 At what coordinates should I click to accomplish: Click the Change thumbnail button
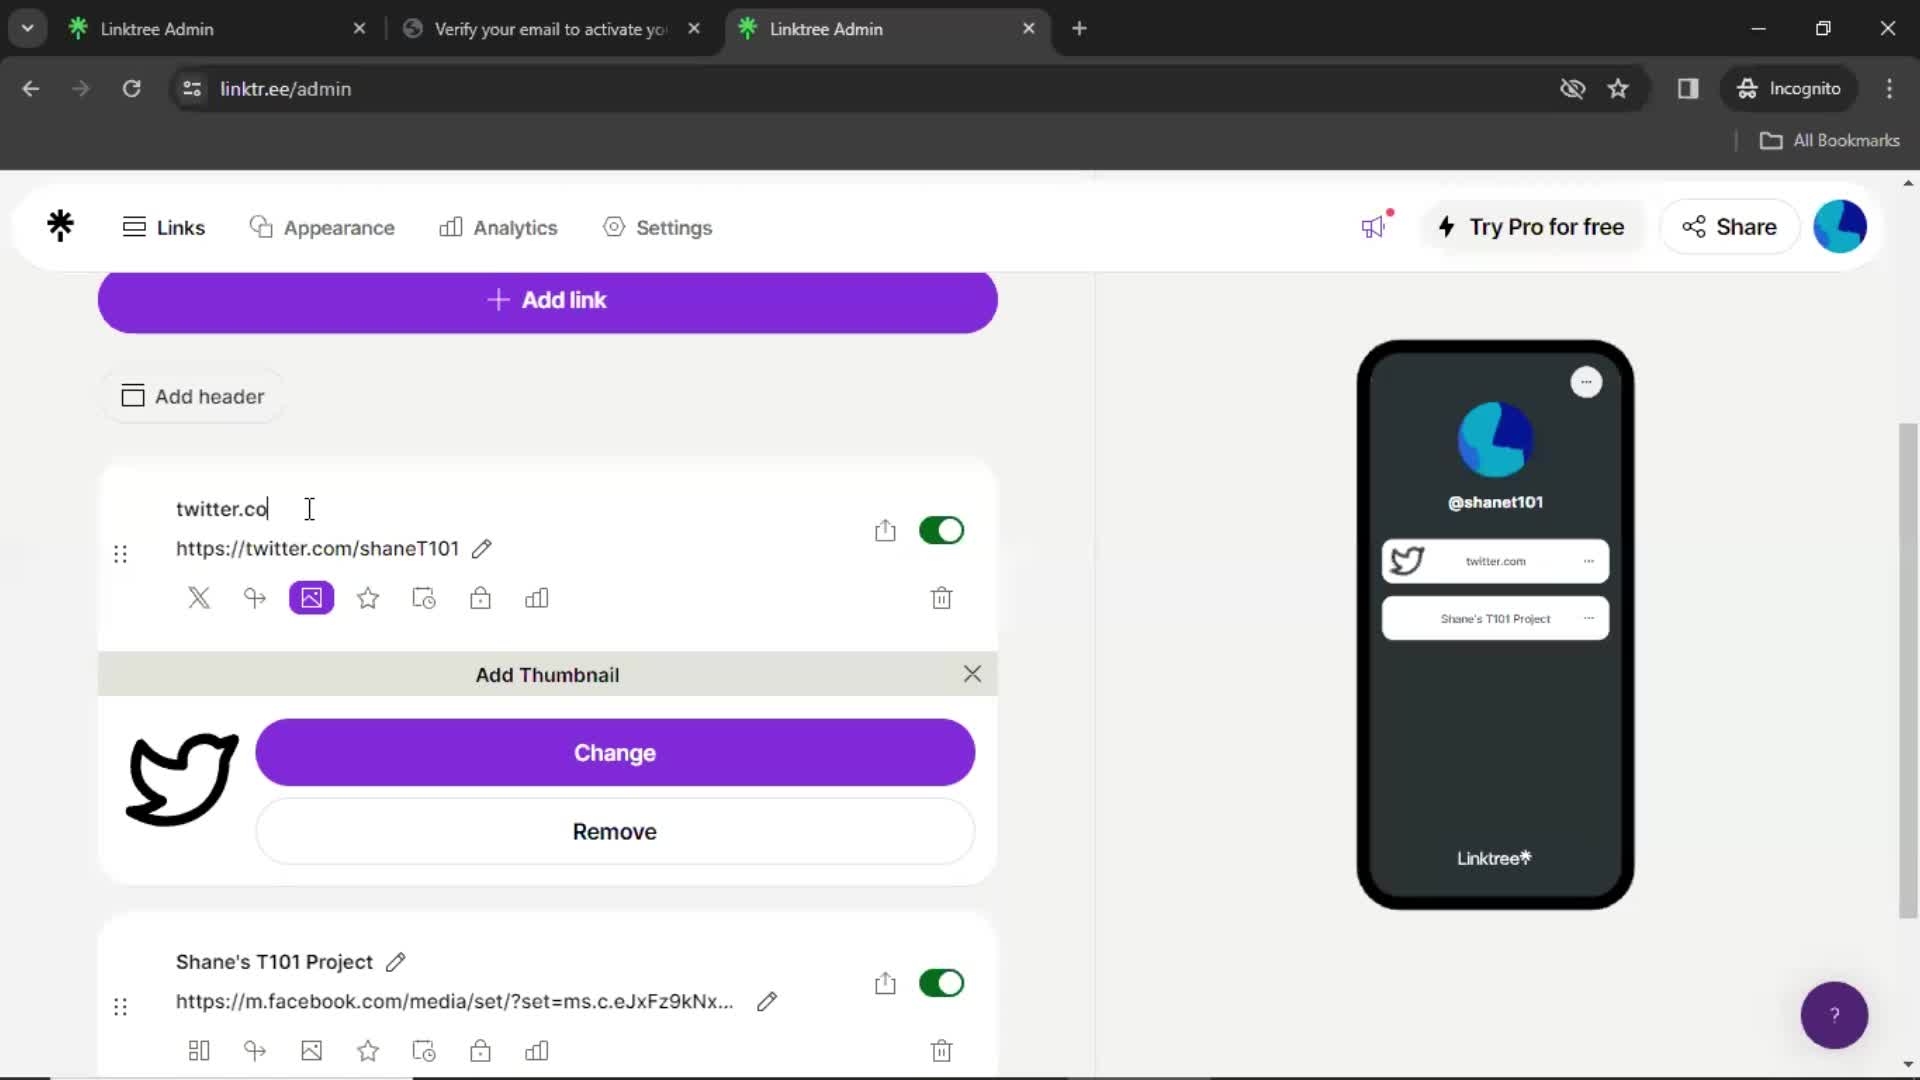(615, 752)
